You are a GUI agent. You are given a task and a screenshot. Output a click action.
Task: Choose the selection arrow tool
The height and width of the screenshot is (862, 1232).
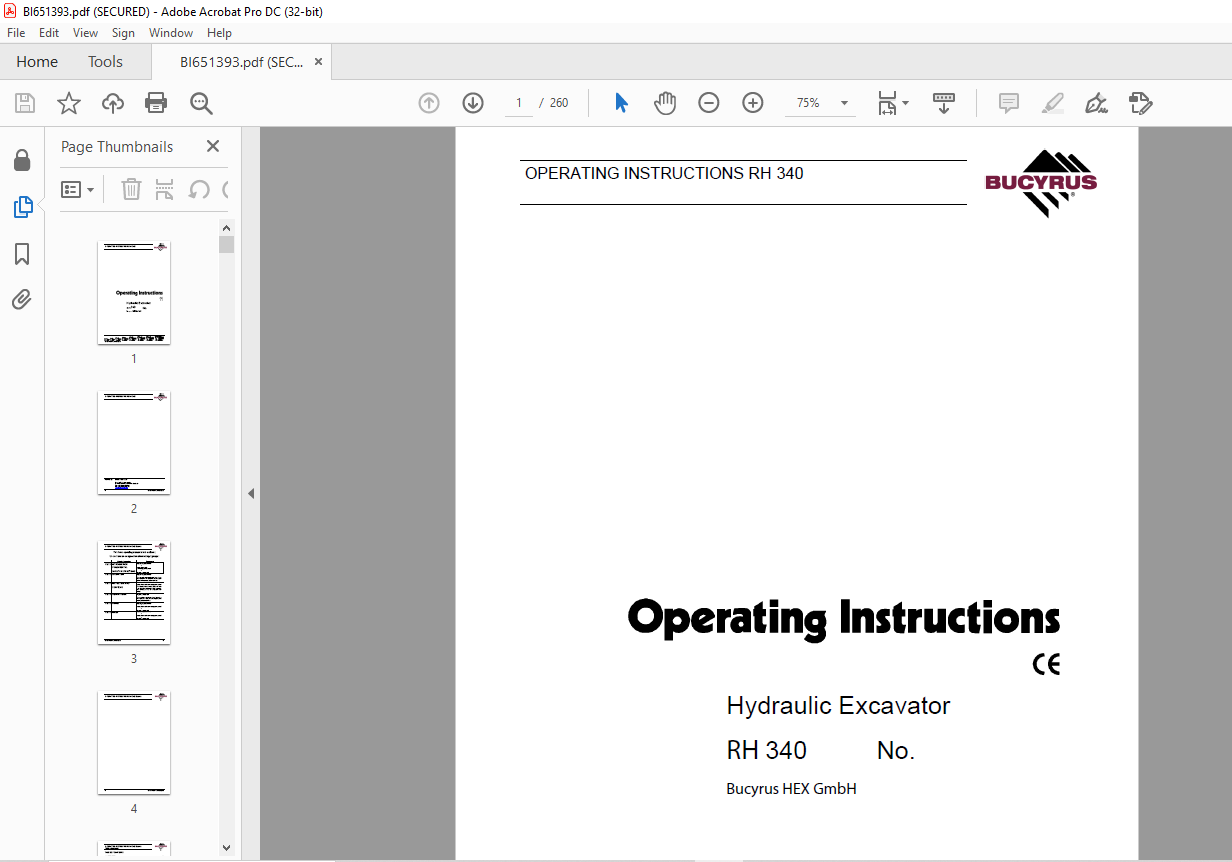(621, 103)
